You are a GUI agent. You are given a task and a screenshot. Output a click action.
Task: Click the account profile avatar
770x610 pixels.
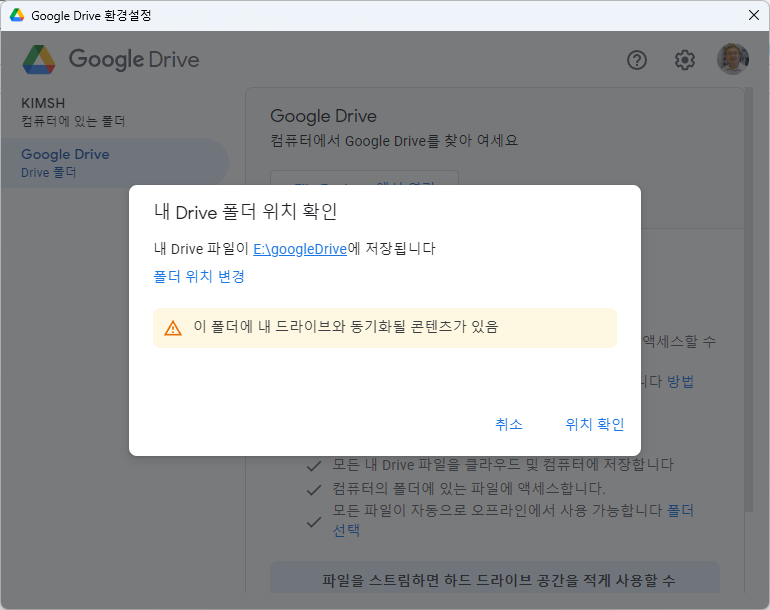[x=732, y=59]
